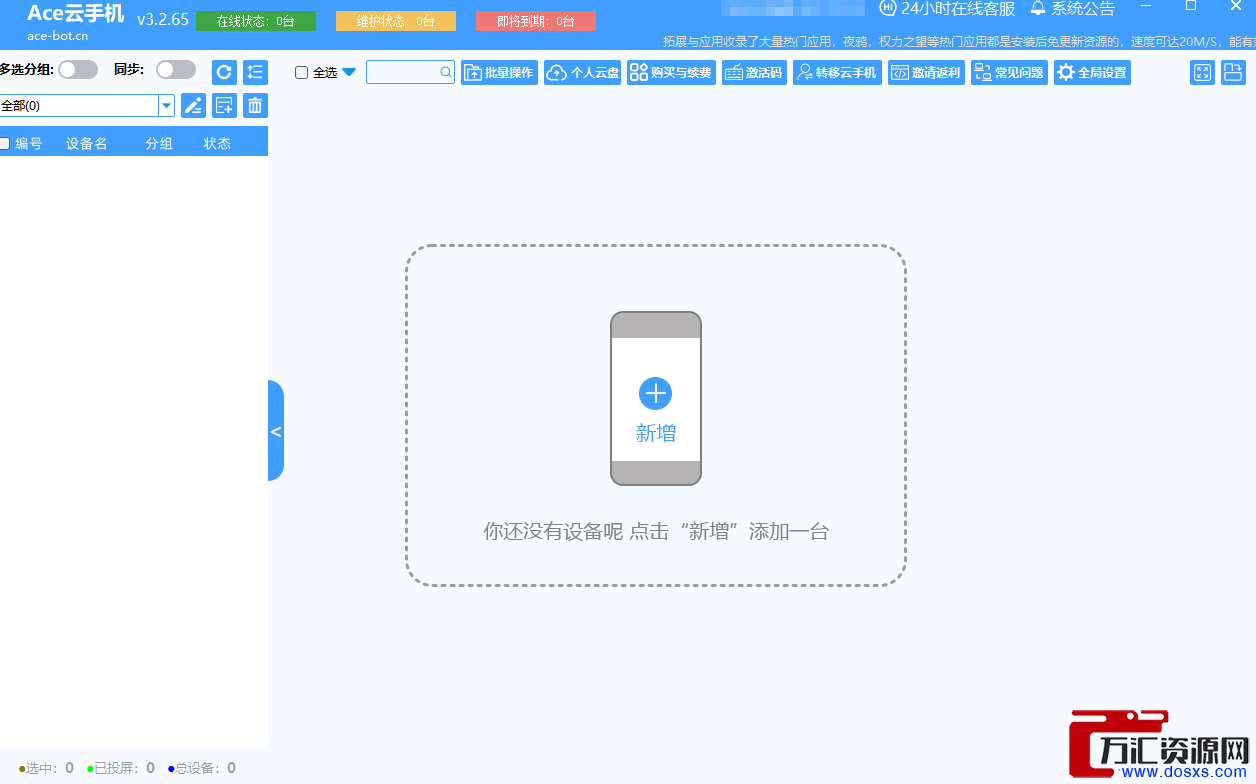Select the pencil edit-group icon
The image size is (1256, 784).
click(193, 105)
